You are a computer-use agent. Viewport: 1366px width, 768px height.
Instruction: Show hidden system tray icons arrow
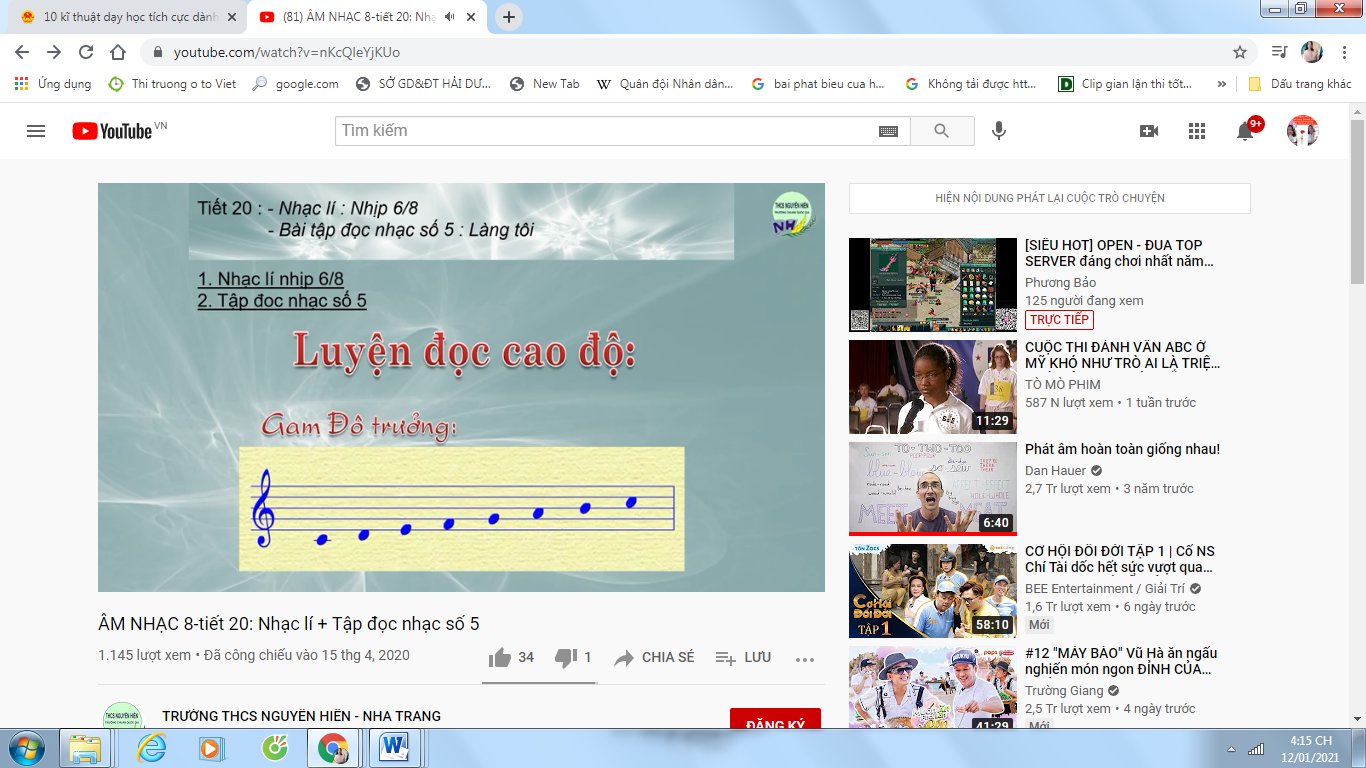point(1231,748)
